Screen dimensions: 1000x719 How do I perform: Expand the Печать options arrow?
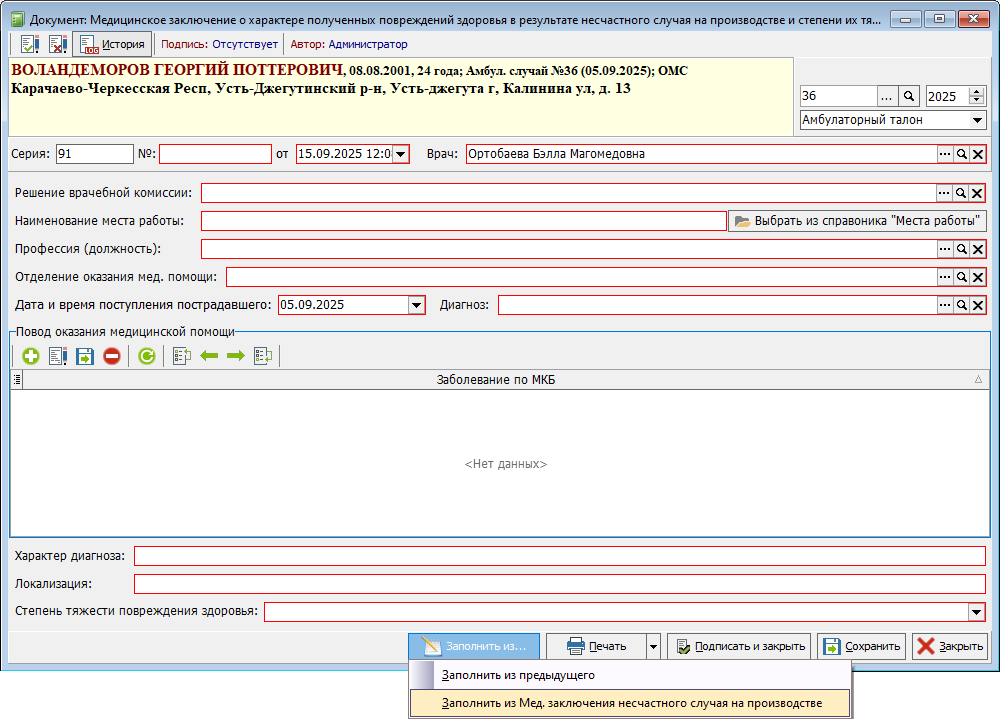(653, 646)
